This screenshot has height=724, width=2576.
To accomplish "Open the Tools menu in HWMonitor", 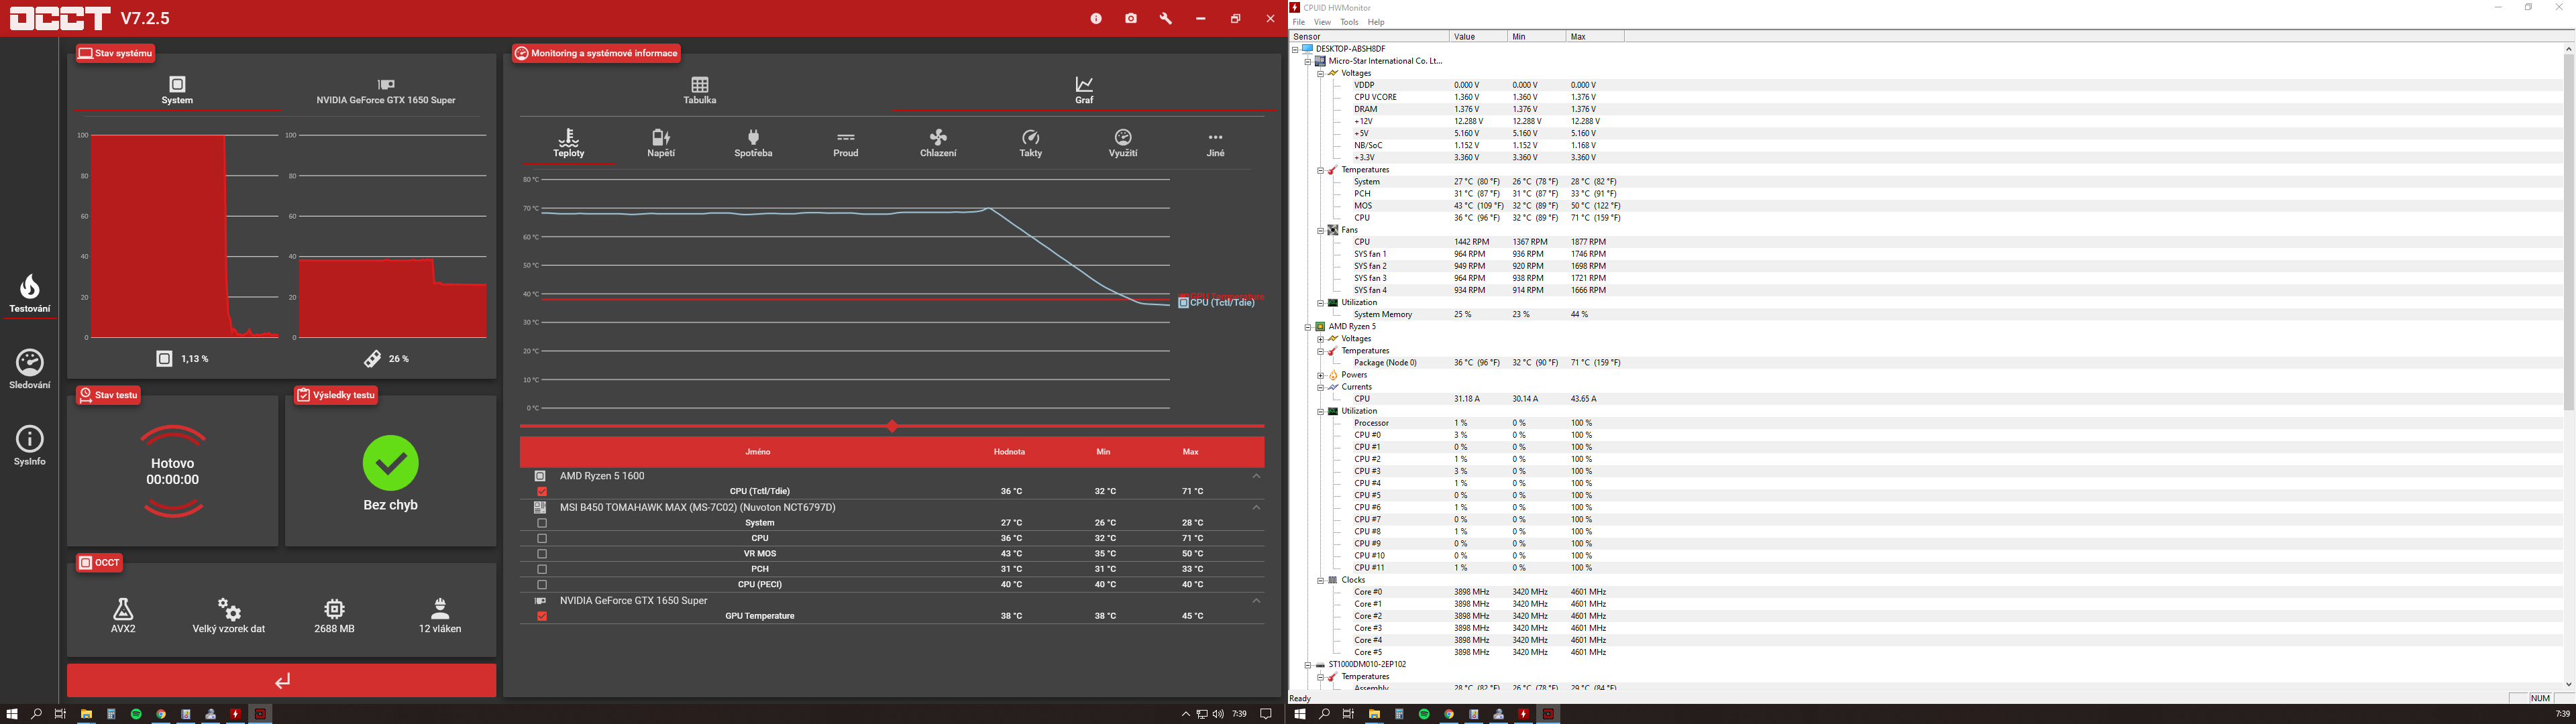I will 1349,22.
